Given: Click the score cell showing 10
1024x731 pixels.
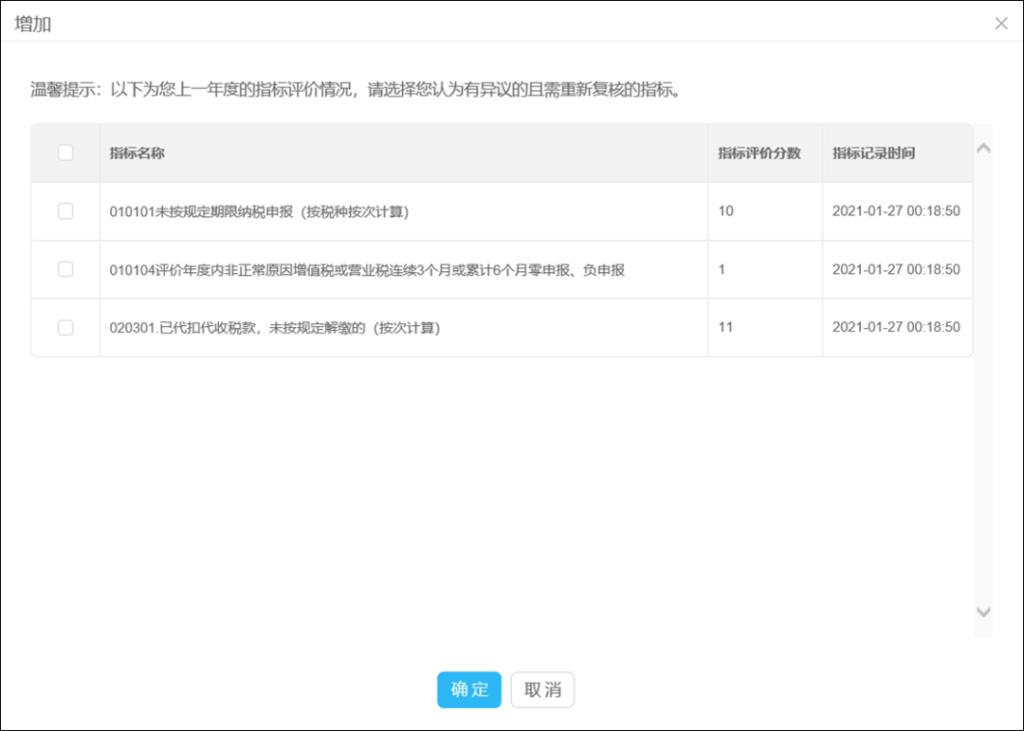Looking at the screenshot, I should coord(726,211).
